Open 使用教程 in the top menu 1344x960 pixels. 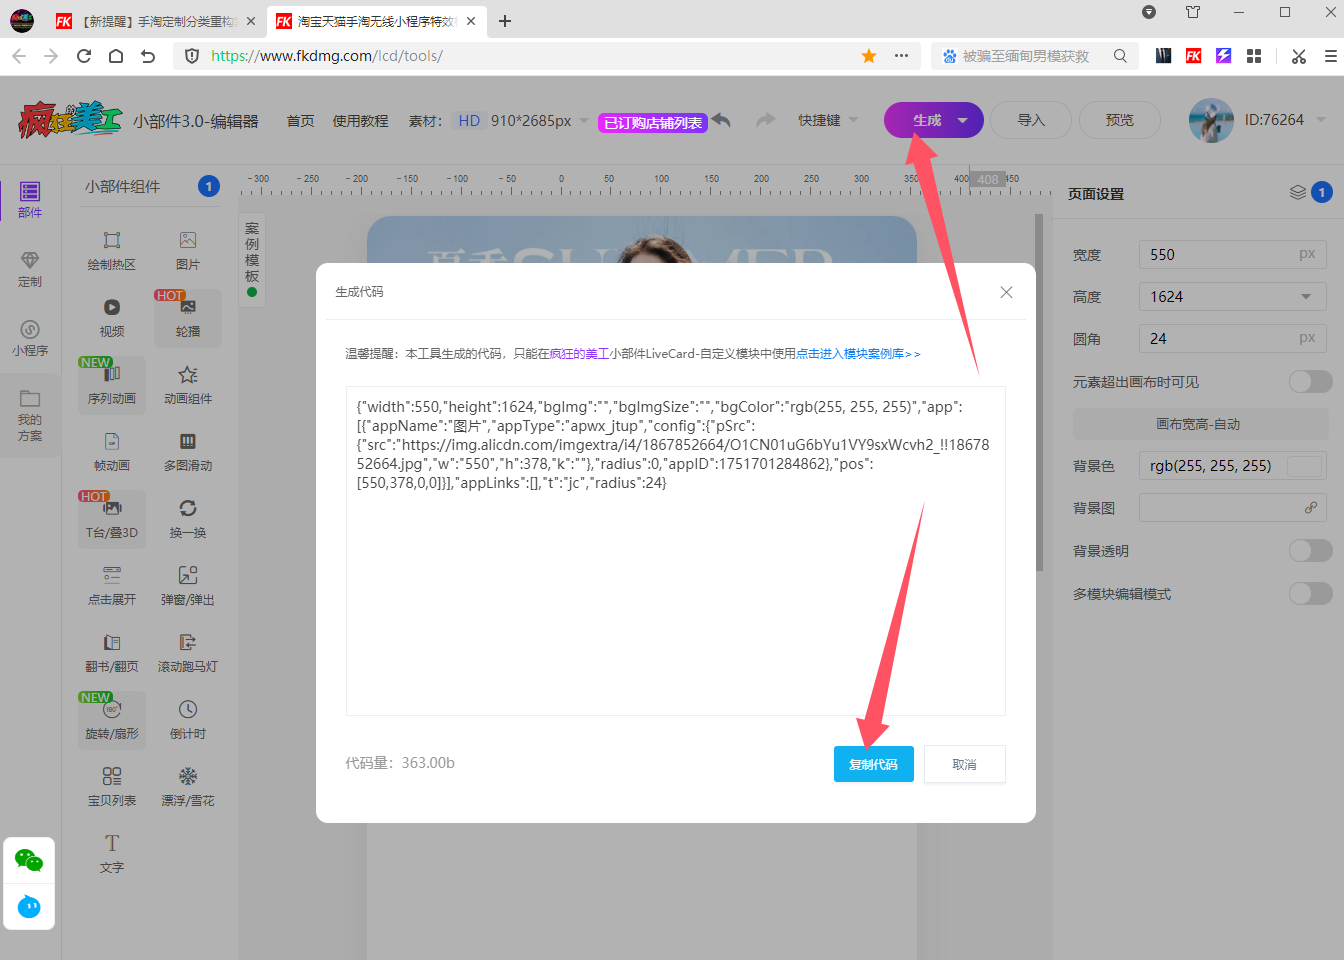point(360,121)
